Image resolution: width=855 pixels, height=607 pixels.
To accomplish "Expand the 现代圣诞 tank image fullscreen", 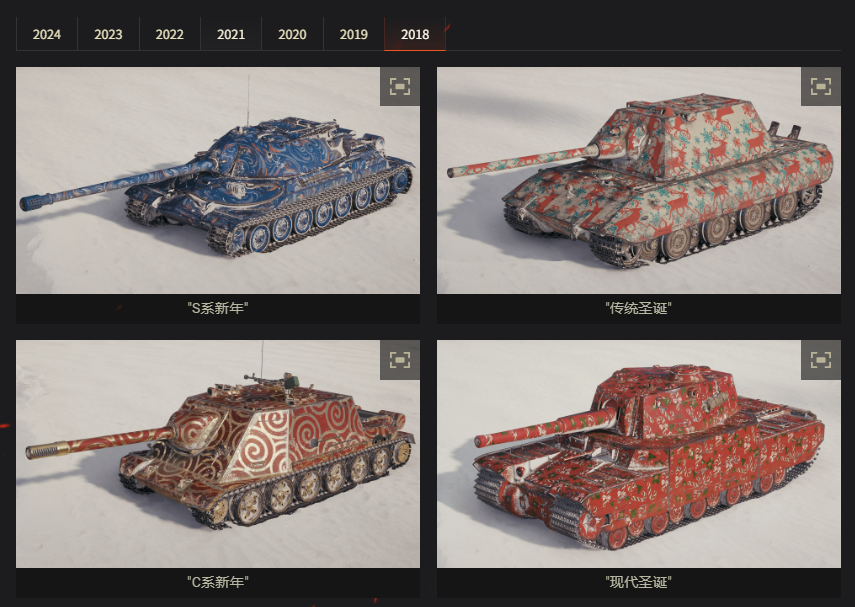I will [x=821, y=360].
